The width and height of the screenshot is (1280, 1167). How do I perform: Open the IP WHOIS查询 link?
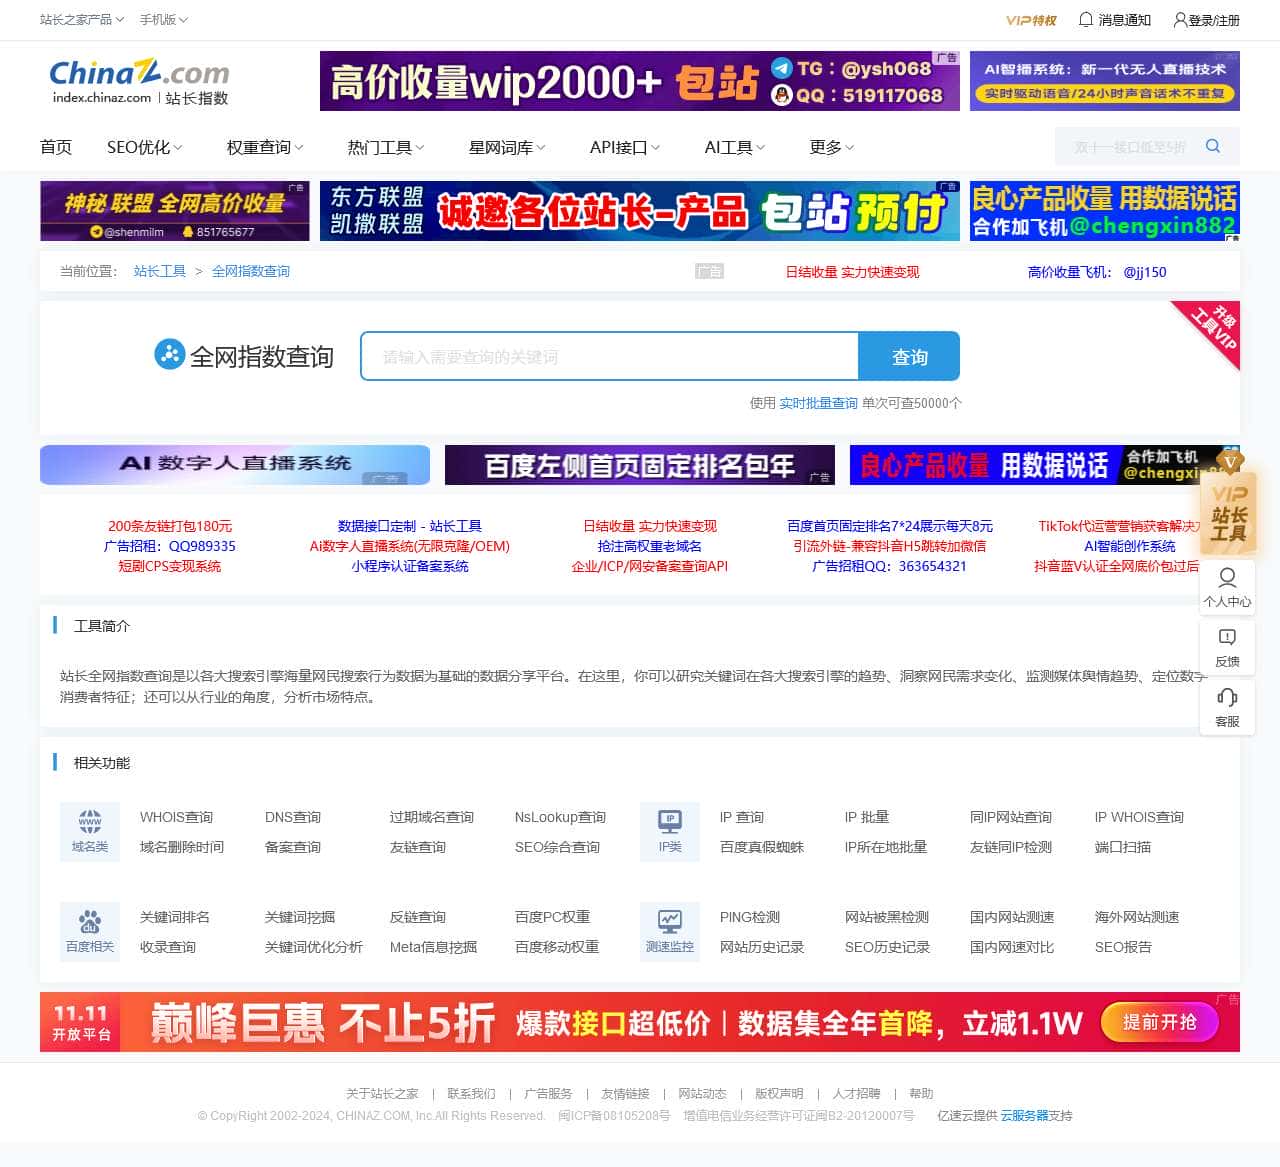[x=1139, y=817]
